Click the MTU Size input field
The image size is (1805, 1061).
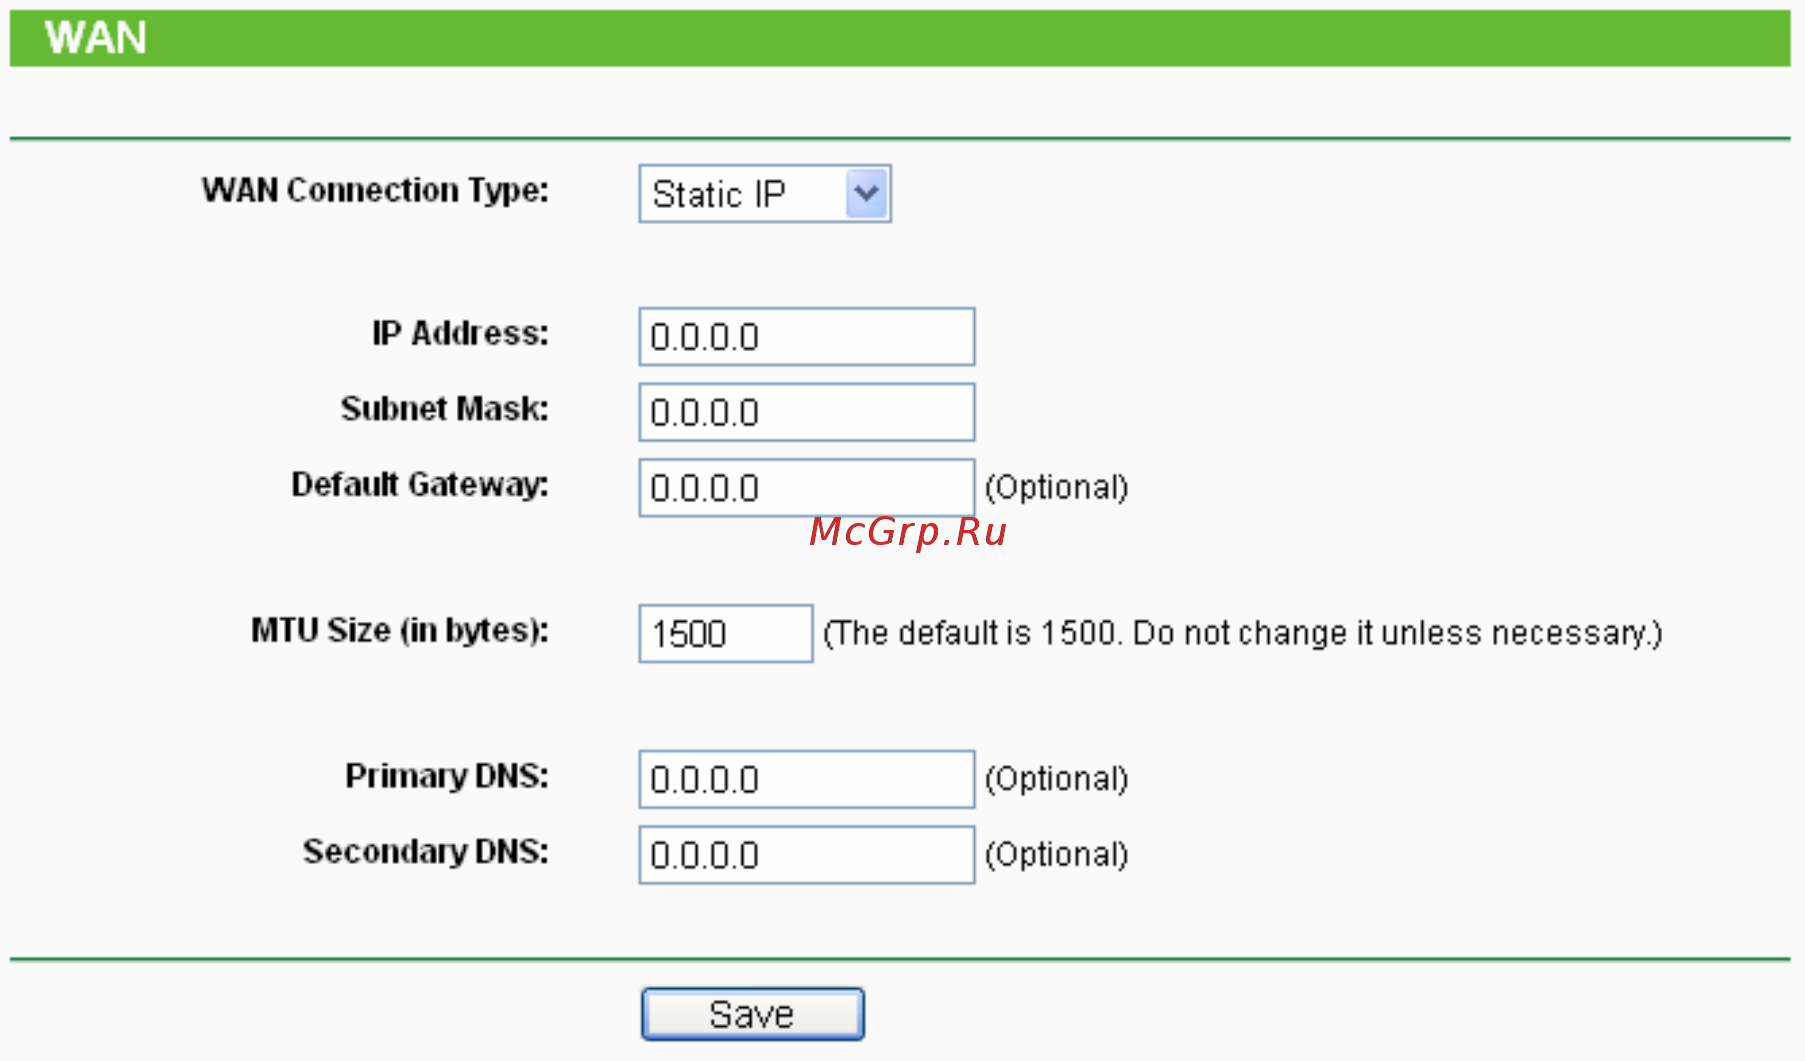pyautogui.click(x=726, y=633)
